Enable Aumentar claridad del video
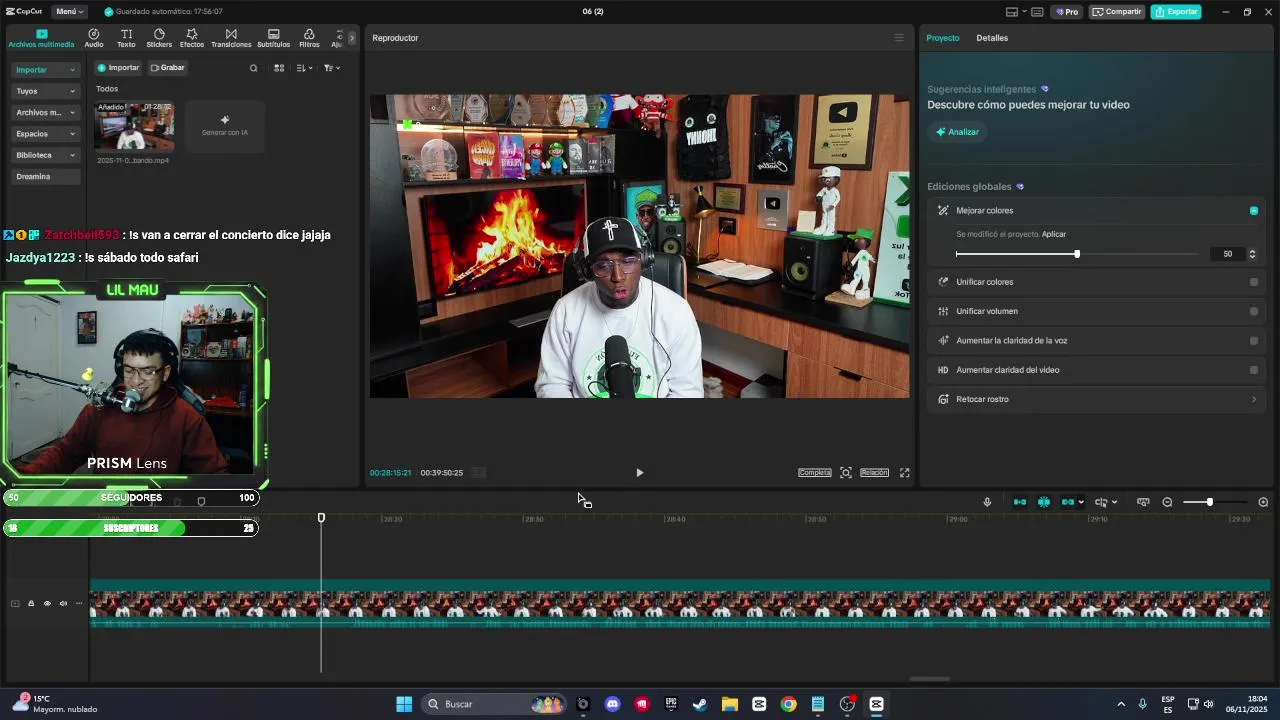The width and height of the screenshot is (1280, 720). click(x=1254, y=370)
